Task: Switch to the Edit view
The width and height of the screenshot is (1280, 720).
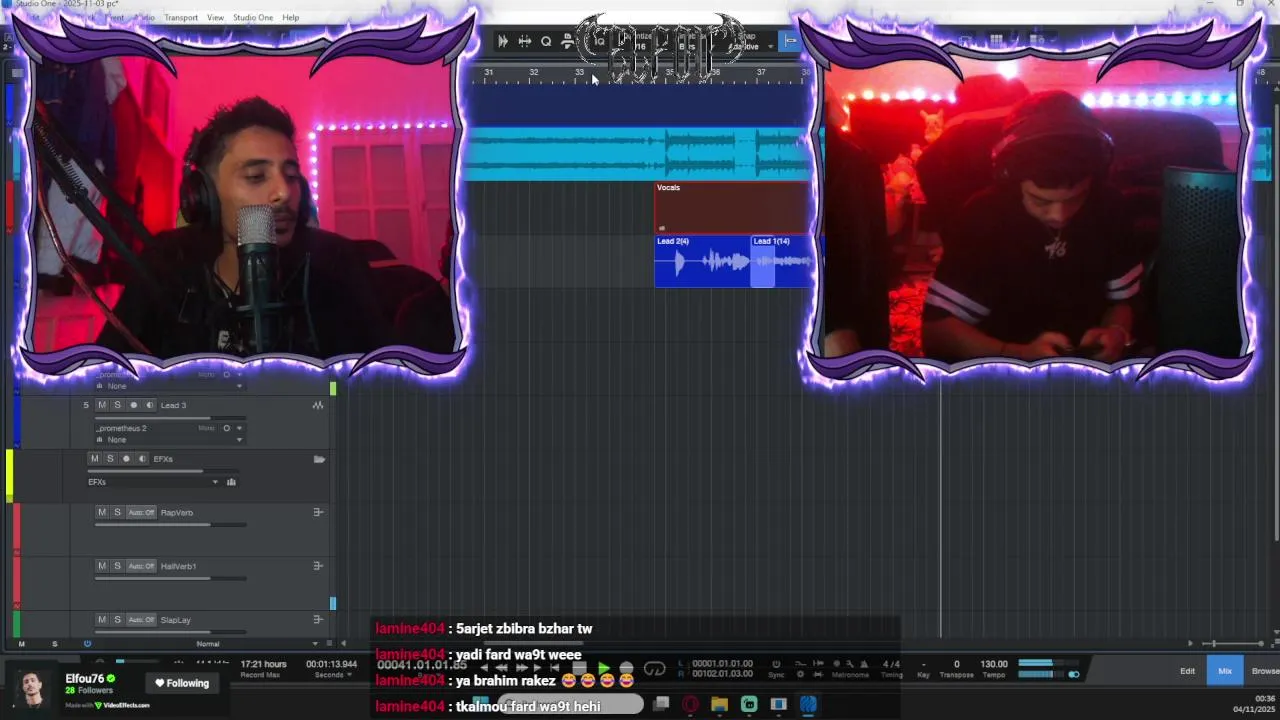Action: [1187, 671]
